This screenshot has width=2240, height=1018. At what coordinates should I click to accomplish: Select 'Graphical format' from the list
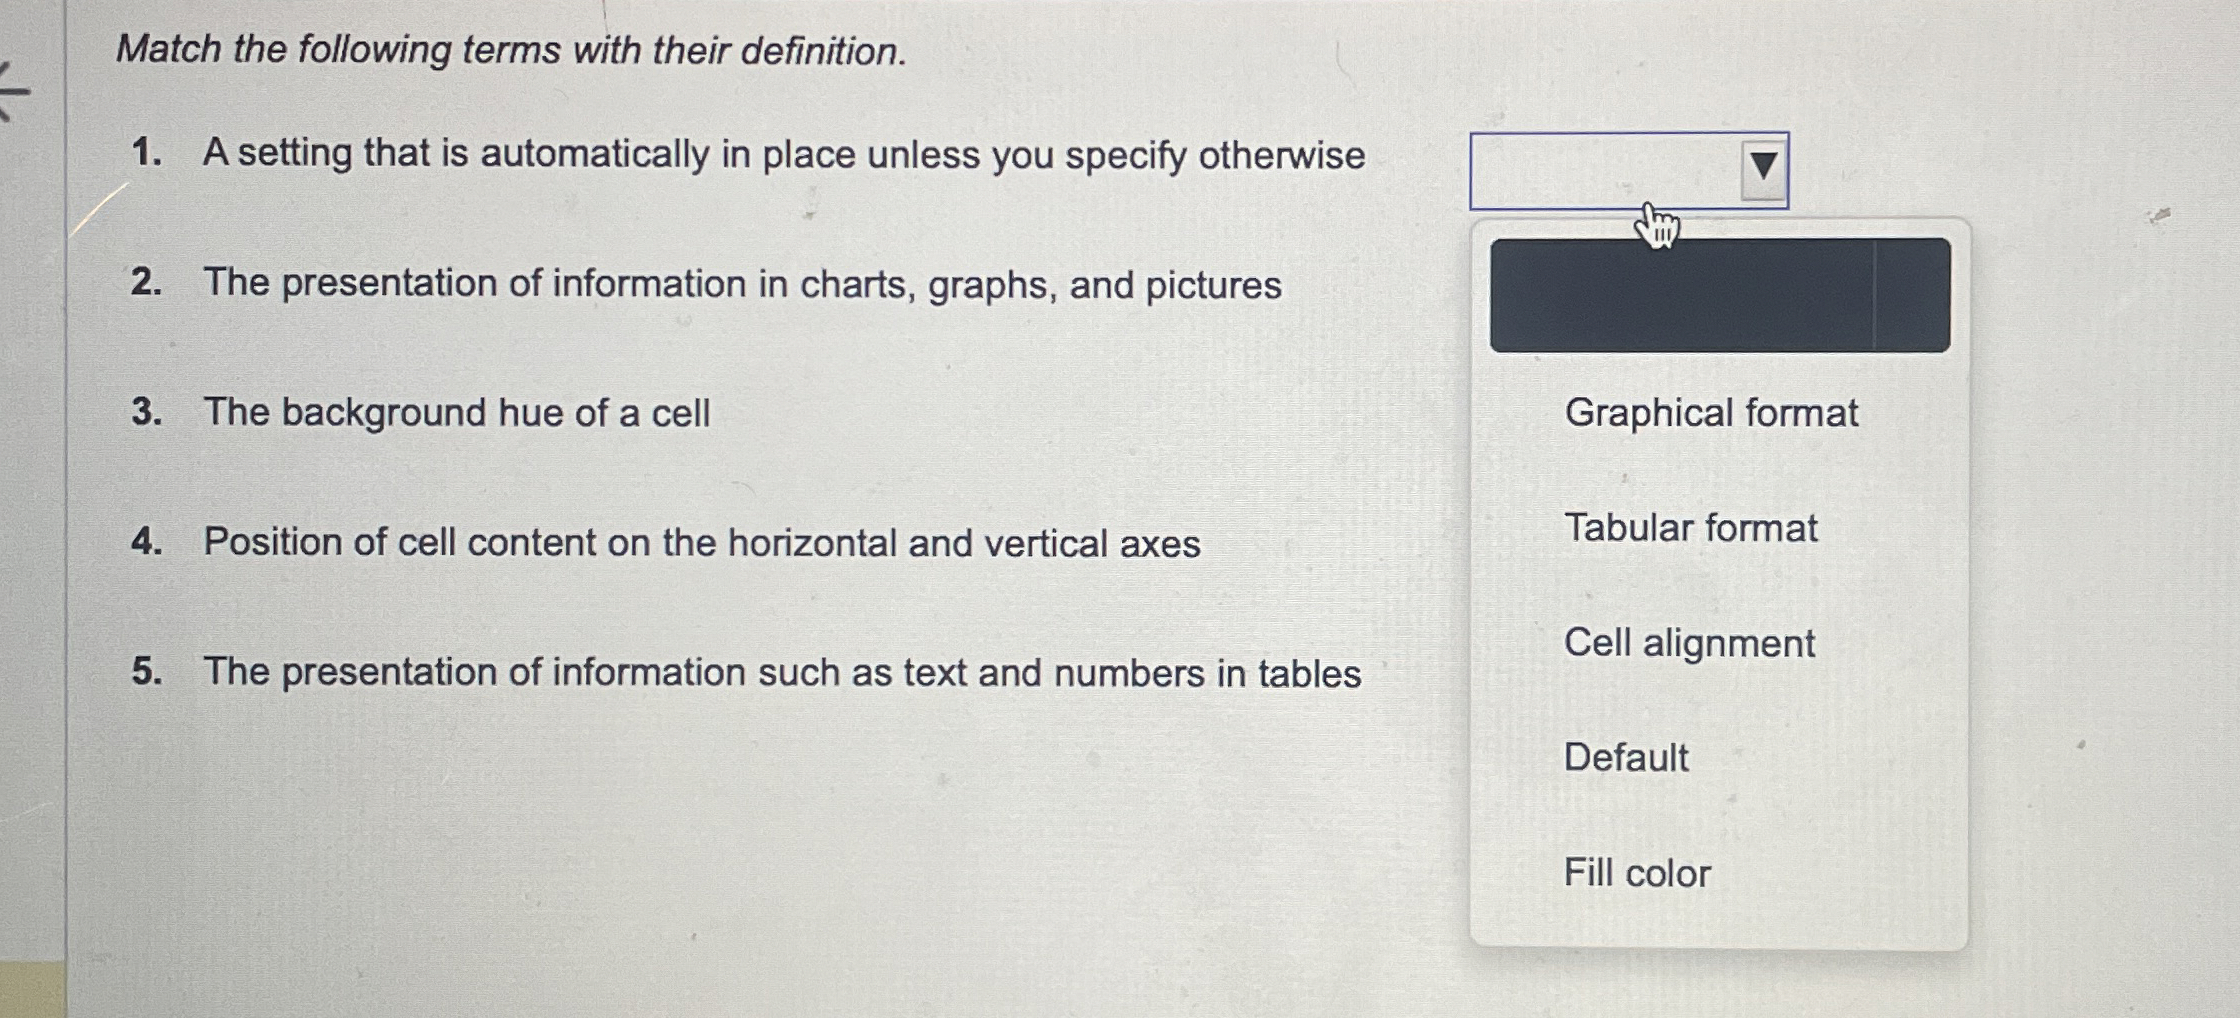[x=1713, y=413]
